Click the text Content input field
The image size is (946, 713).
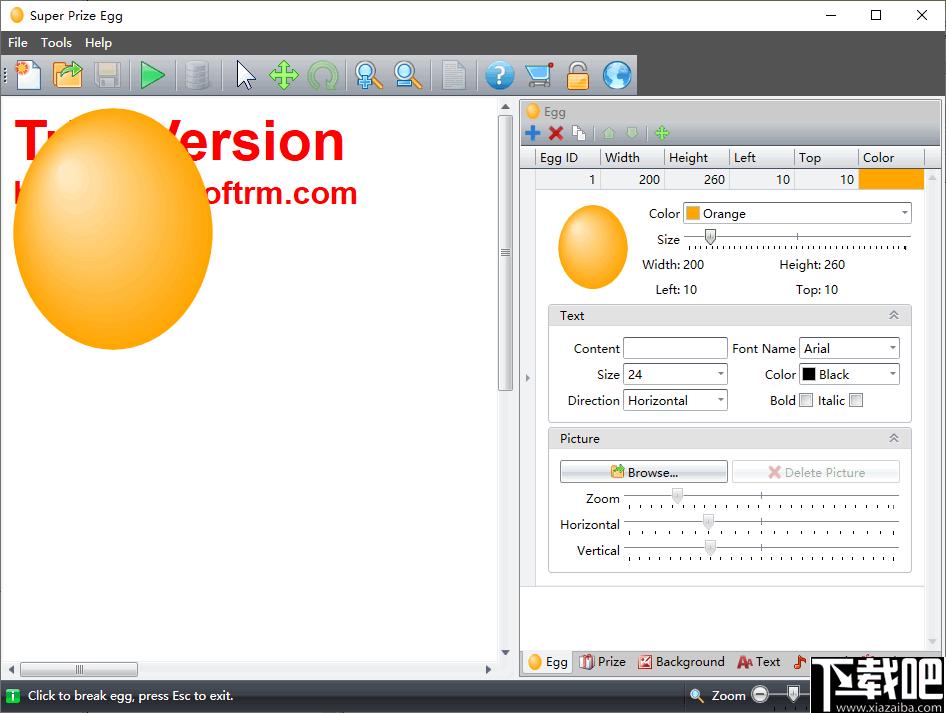(x=675, y=348)
